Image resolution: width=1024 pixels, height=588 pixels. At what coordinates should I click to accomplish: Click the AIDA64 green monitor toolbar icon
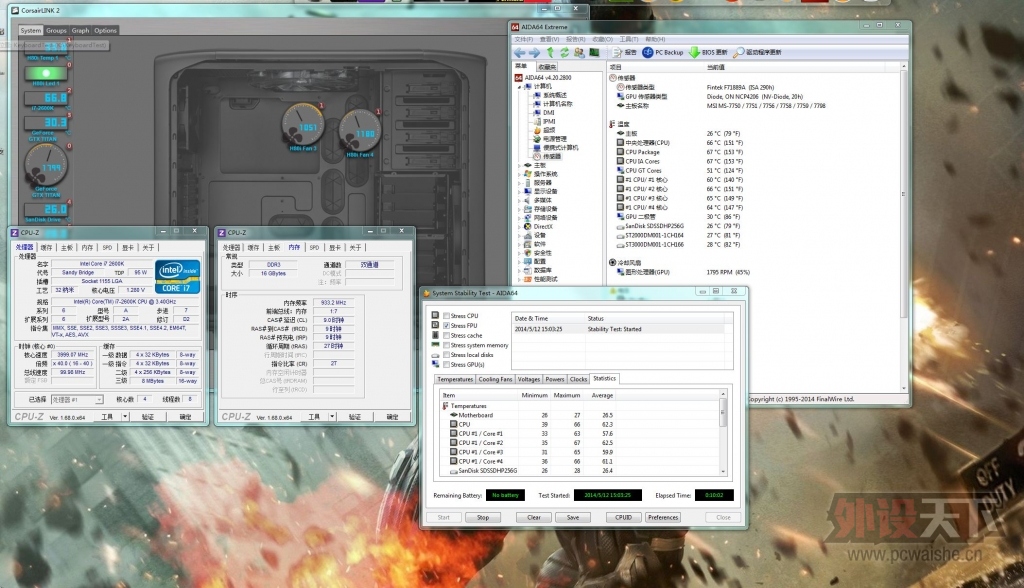coord(594,52)
